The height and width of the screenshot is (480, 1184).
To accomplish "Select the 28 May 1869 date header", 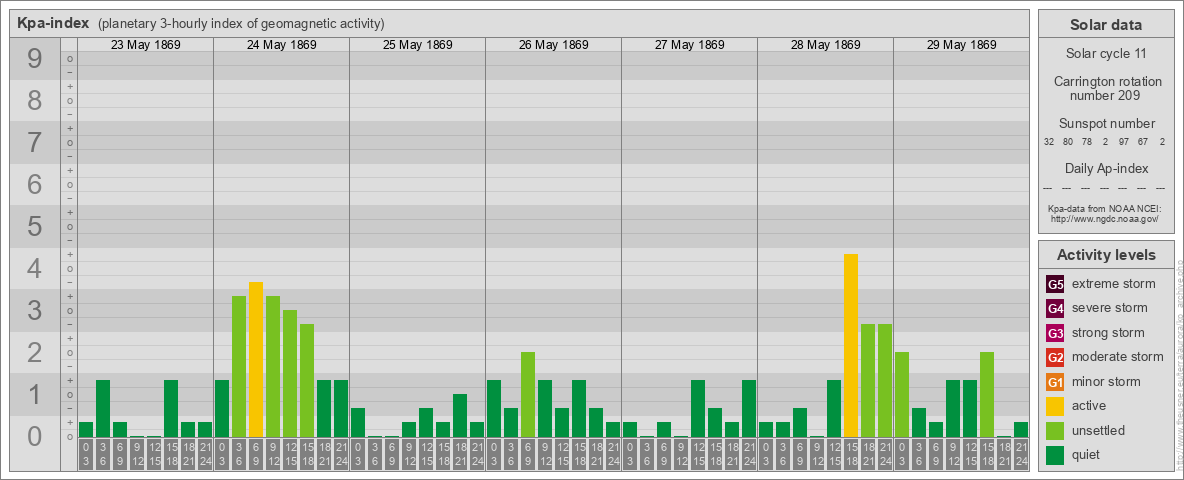I will 825,45.
